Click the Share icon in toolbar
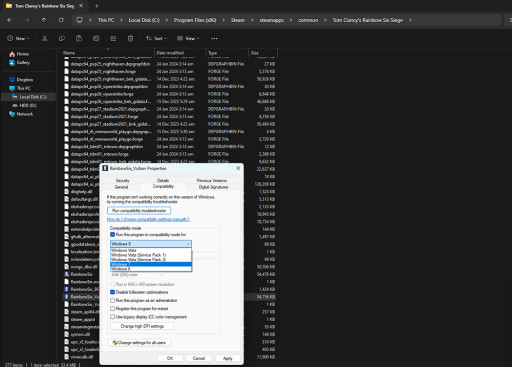The image size is (512, 367). 113,38
